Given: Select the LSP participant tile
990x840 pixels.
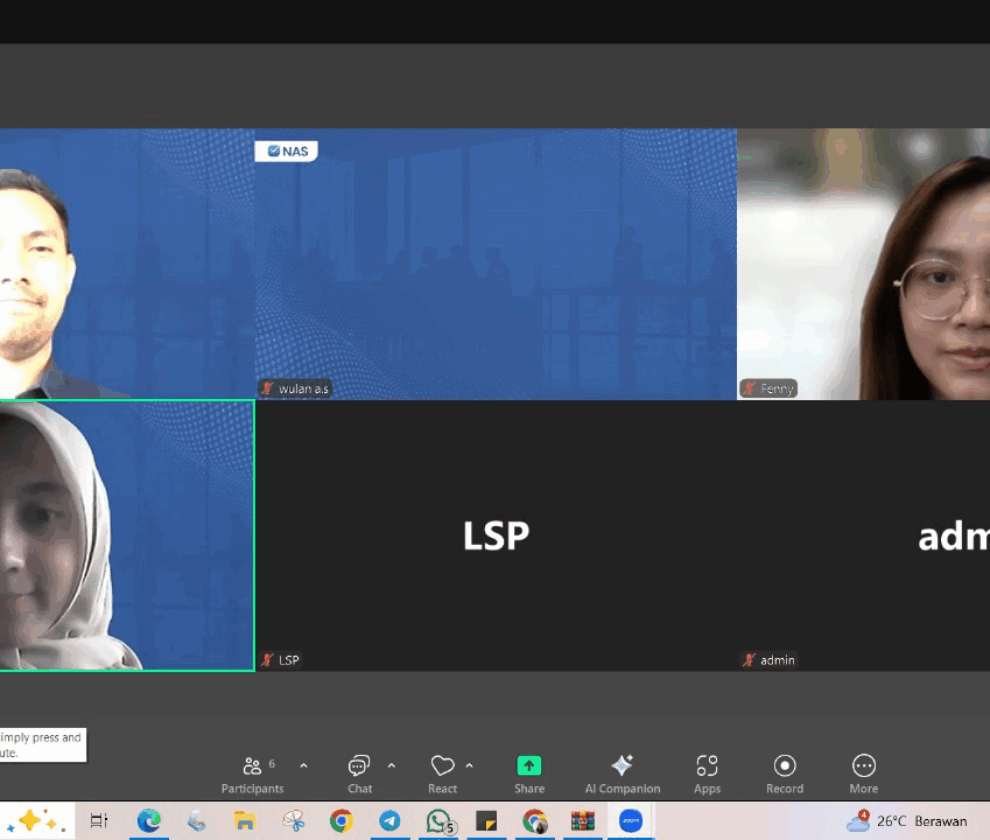Looking at the screenshot, I should coord(496,536).
